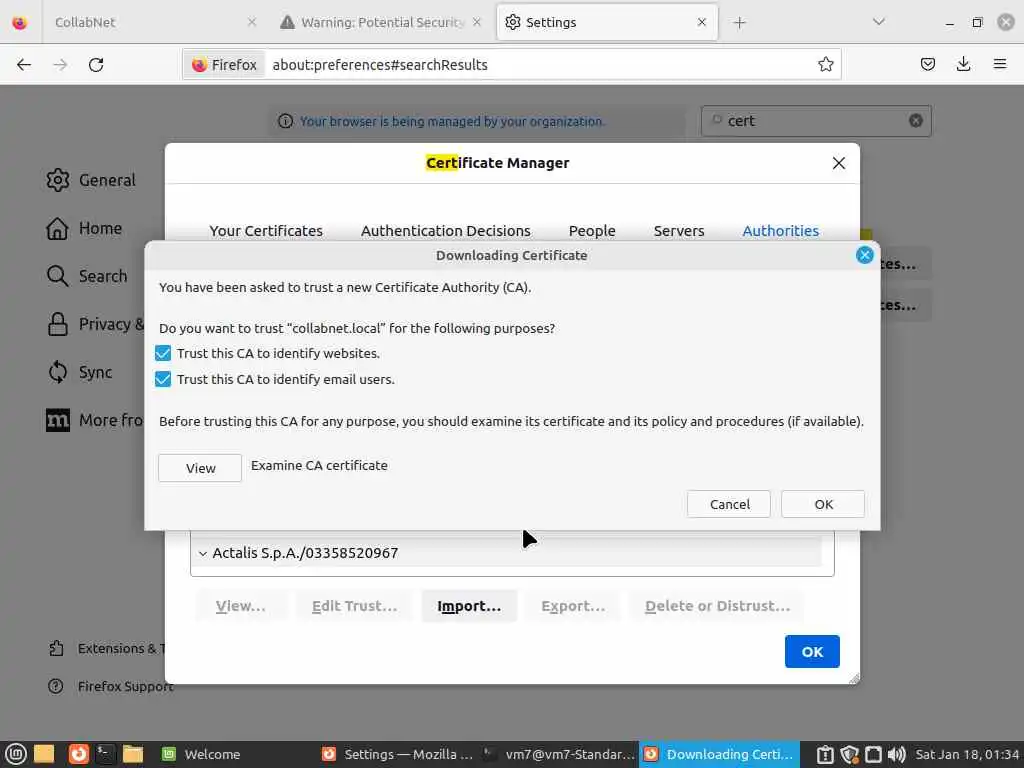Screen dimensions: 1024x768
Task: Open the Pocket save icon
Action: [927, 64]
